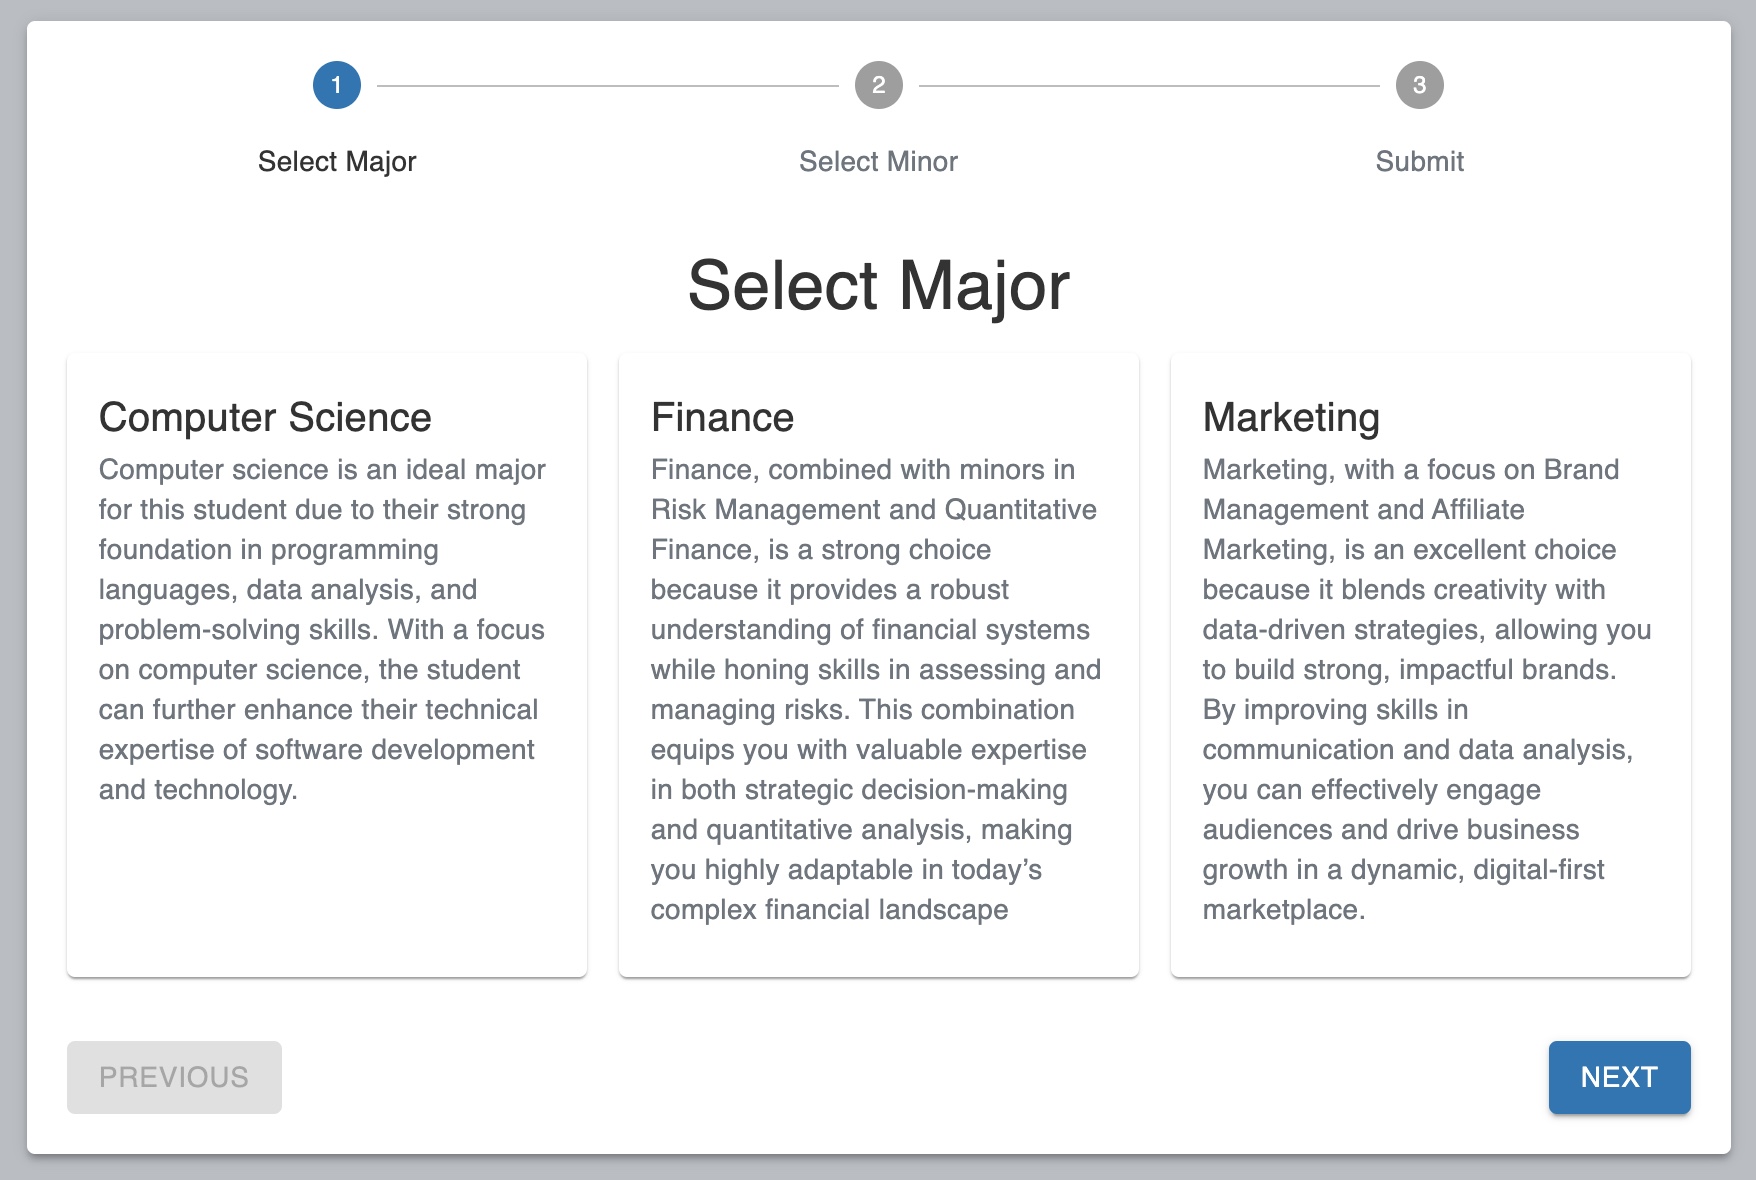Jump to the Select Minor step label

click(878, 162)
